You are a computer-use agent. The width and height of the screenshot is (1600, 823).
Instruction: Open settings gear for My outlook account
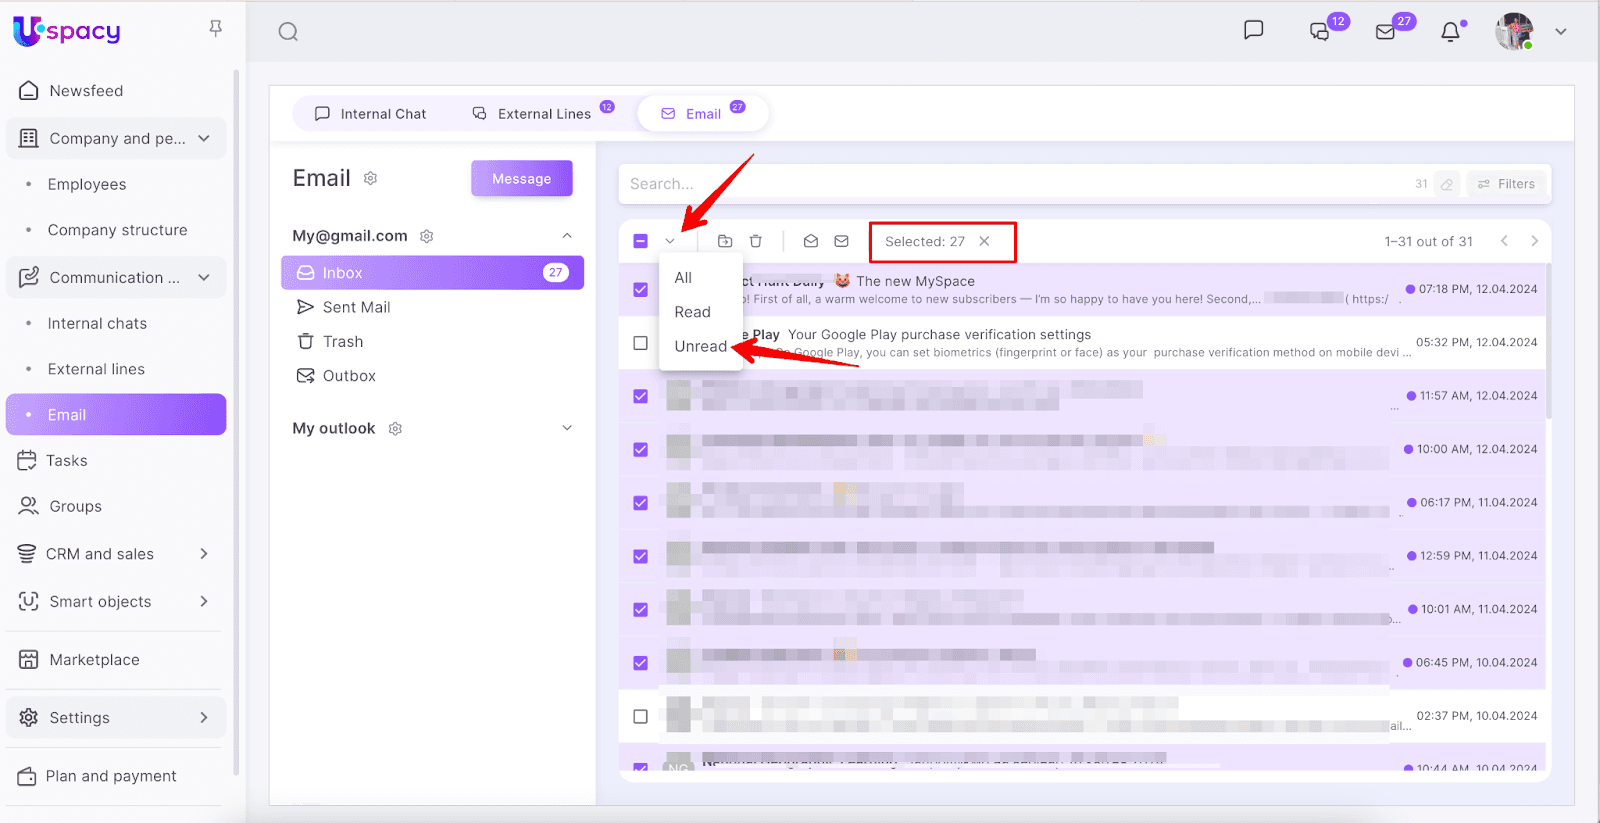395,428
